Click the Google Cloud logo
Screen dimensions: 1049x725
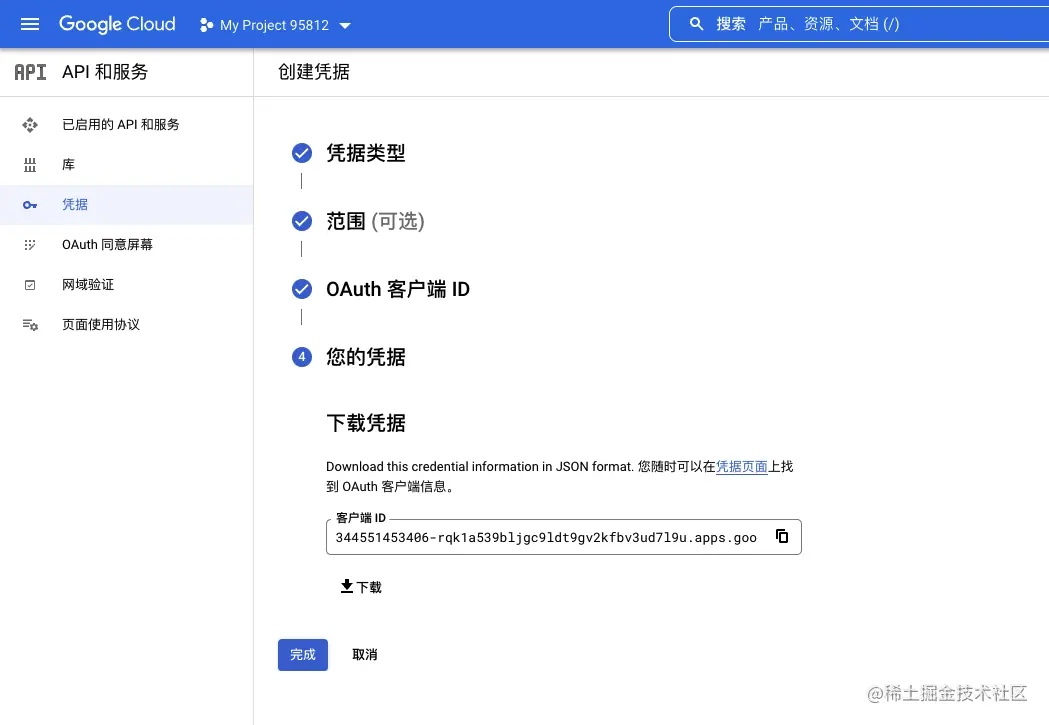[x=117, y=24]
